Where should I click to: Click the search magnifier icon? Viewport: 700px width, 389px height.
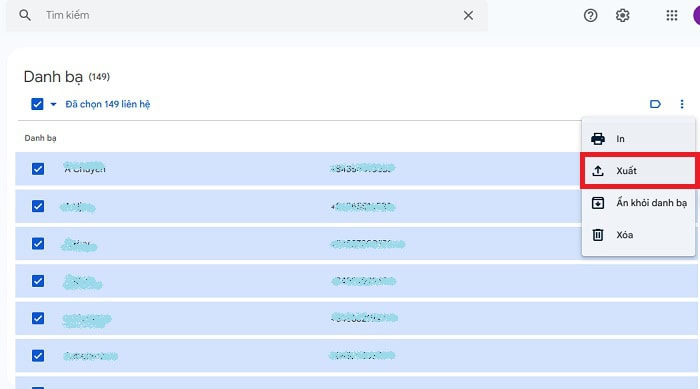click(x=25, y=15)
